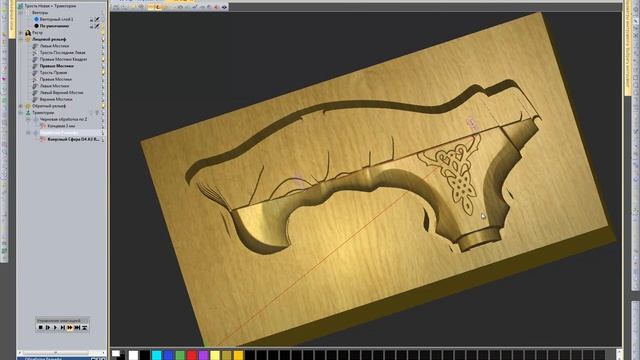640x360 pixels.
Task: Select relief layer Трость Последняя Левая
Action: (x=62, y=53)
